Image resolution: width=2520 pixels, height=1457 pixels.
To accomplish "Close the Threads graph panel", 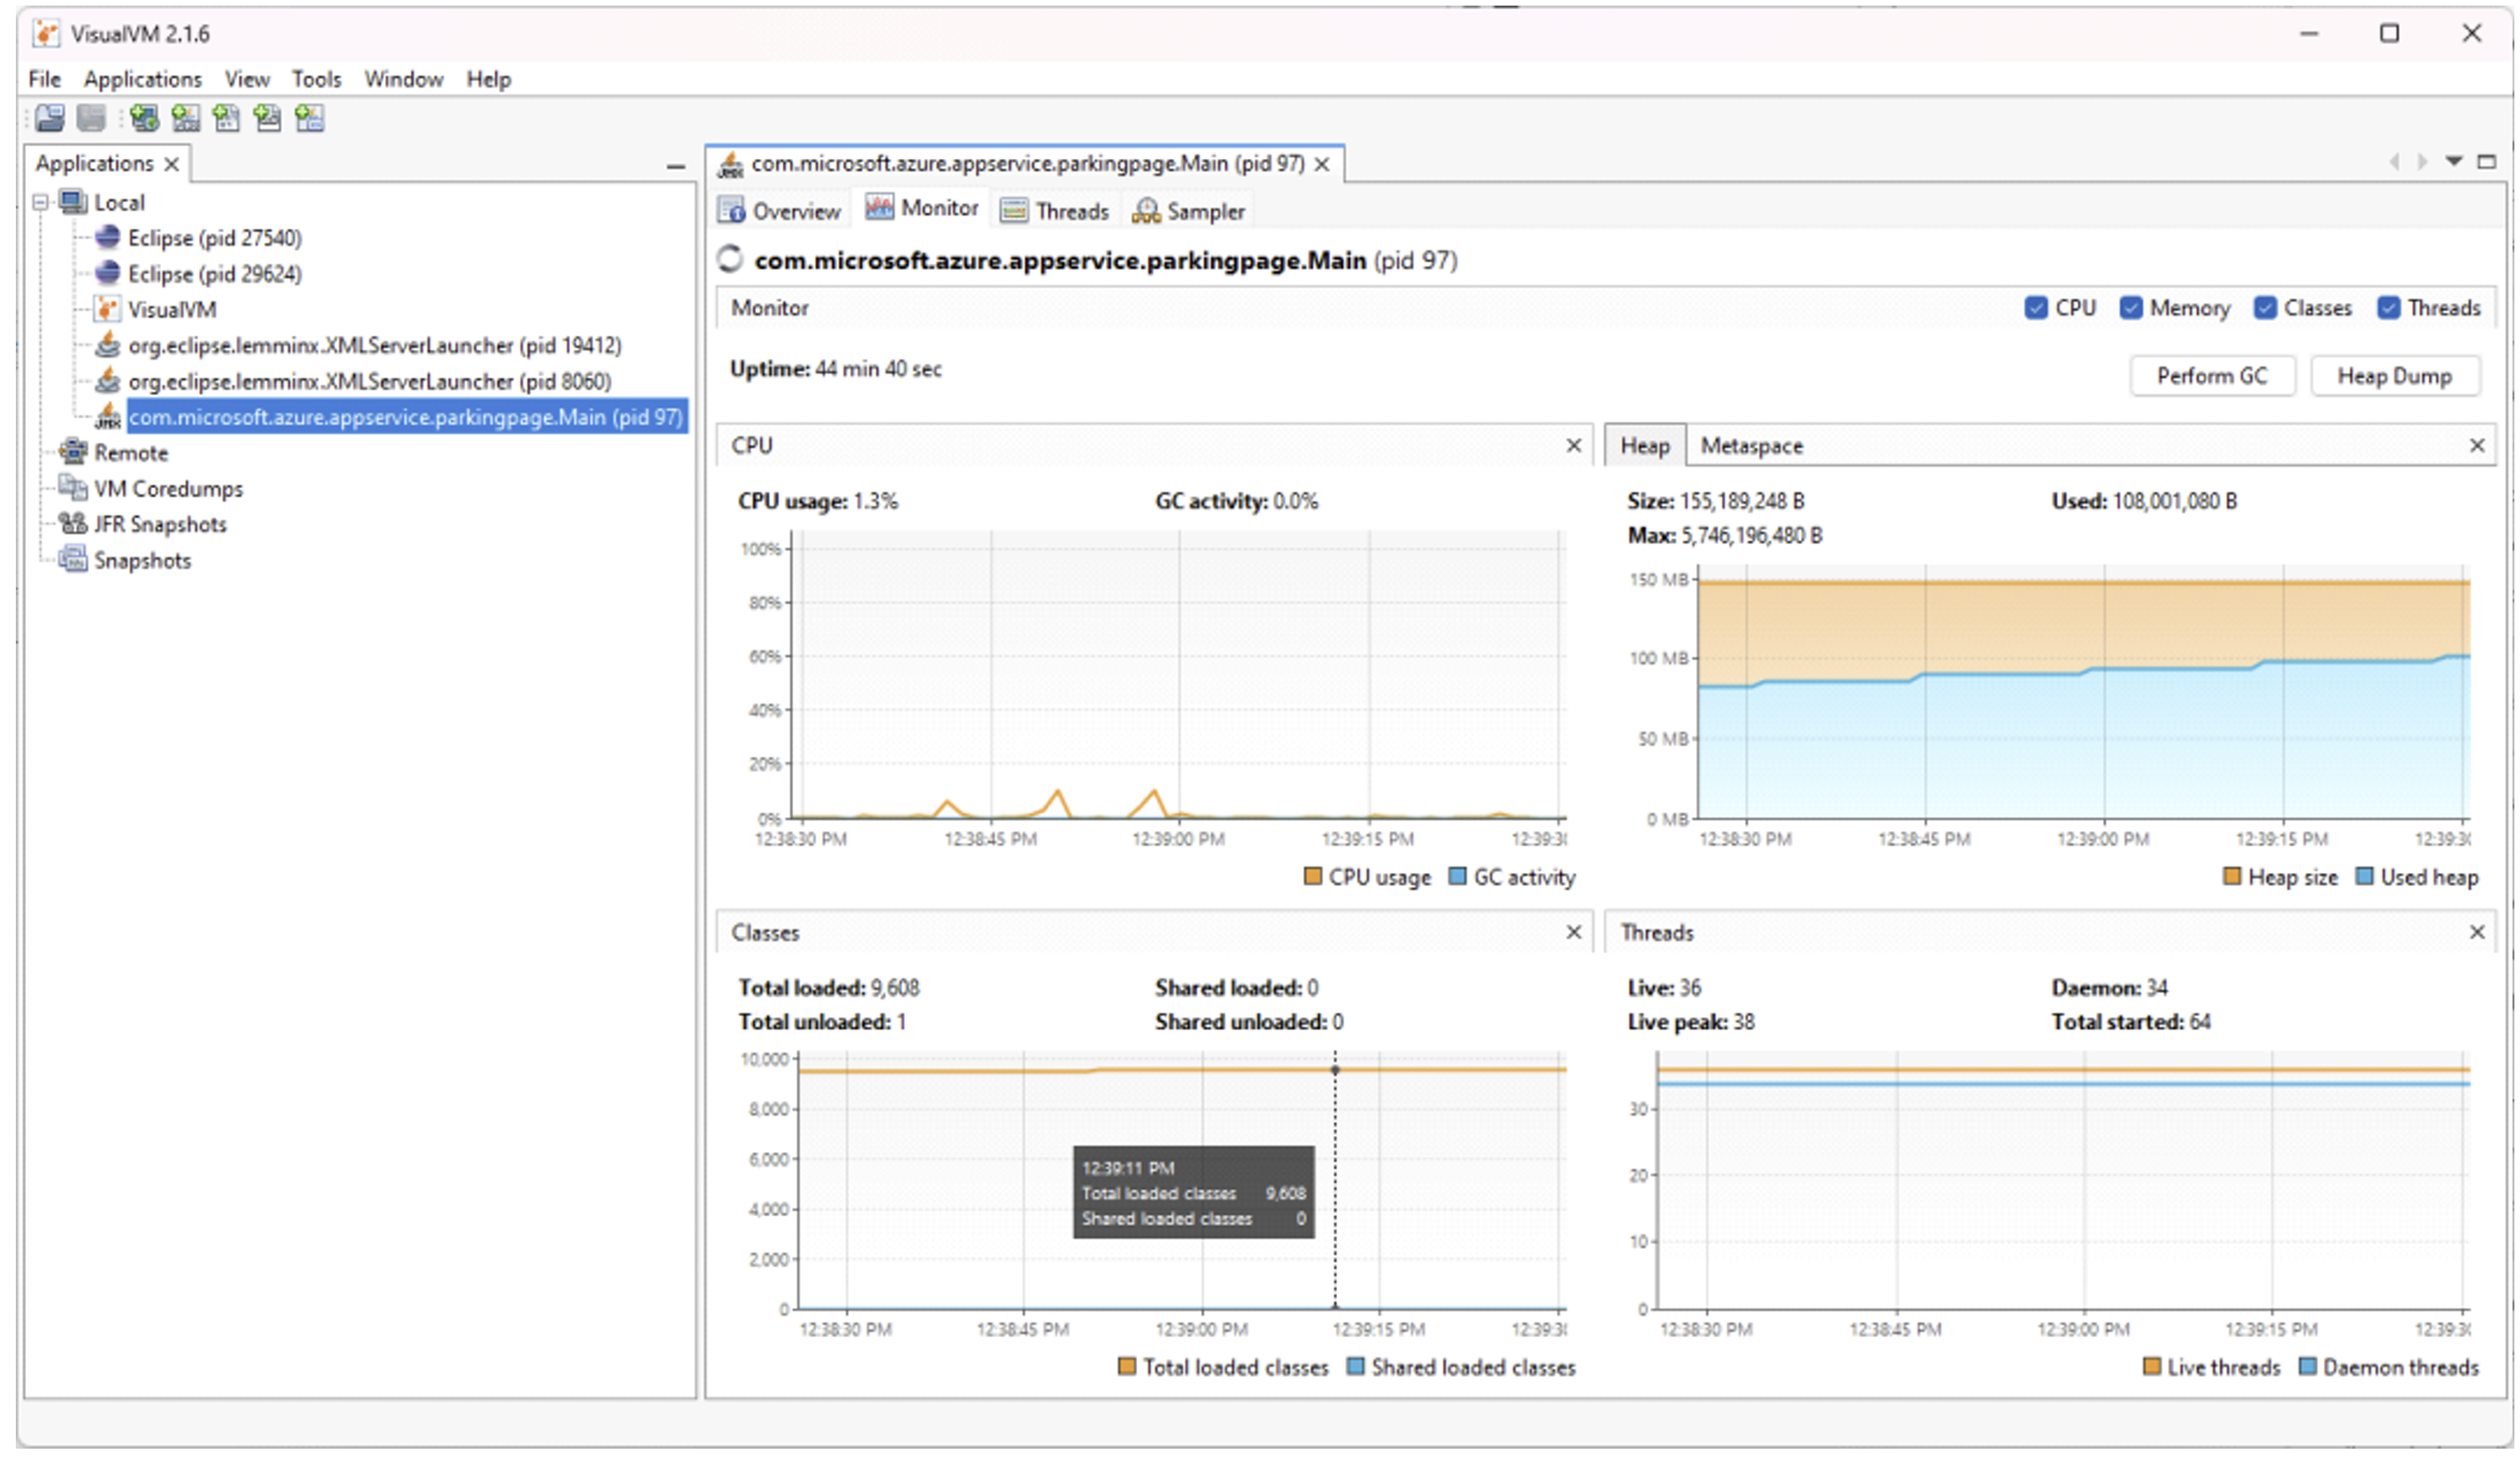I will point(2477,932).
